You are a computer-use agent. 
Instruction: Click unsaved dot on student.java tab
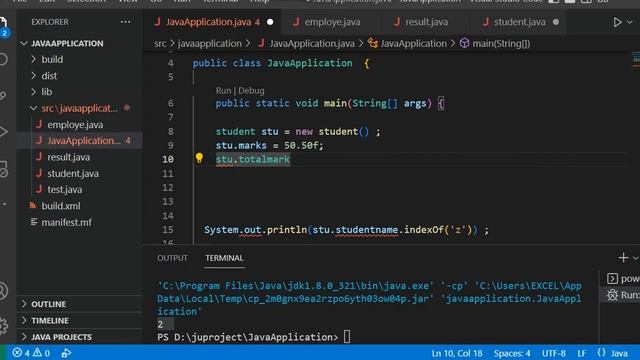[556, 22]
